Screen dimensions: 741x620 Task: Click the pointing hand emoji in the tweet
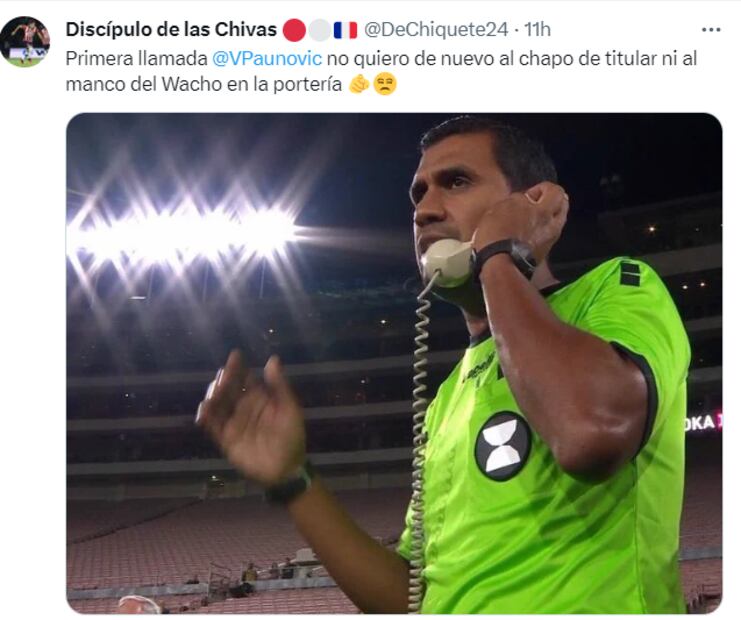359,85
